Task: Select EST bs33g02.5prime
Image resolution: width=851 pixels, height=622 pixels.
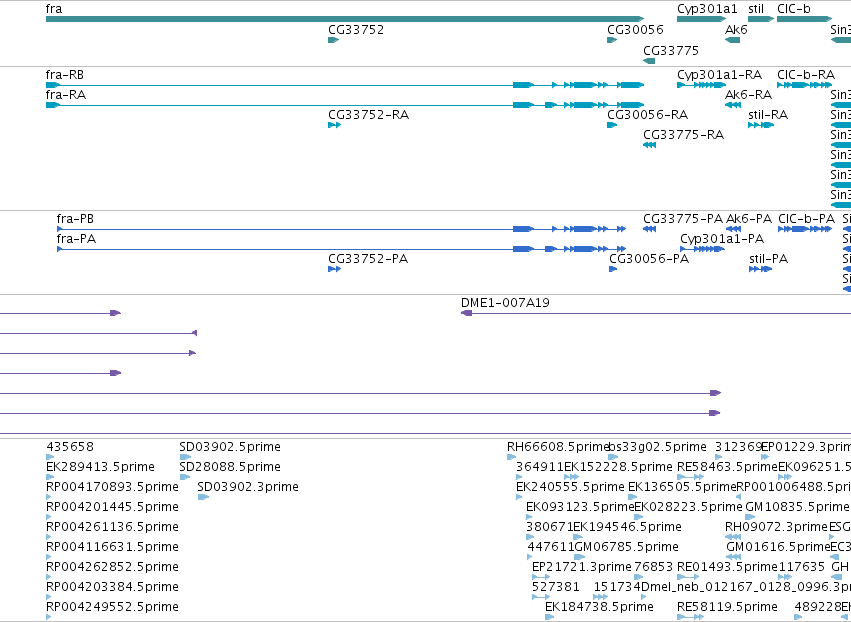Action: 613,457
